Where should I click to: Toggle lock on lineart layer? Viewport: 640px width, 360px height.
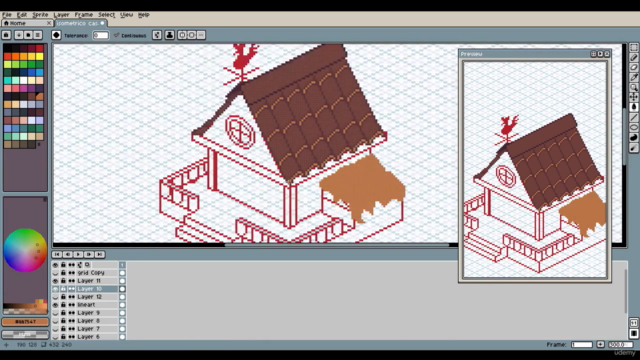click(x=63, y=305)
